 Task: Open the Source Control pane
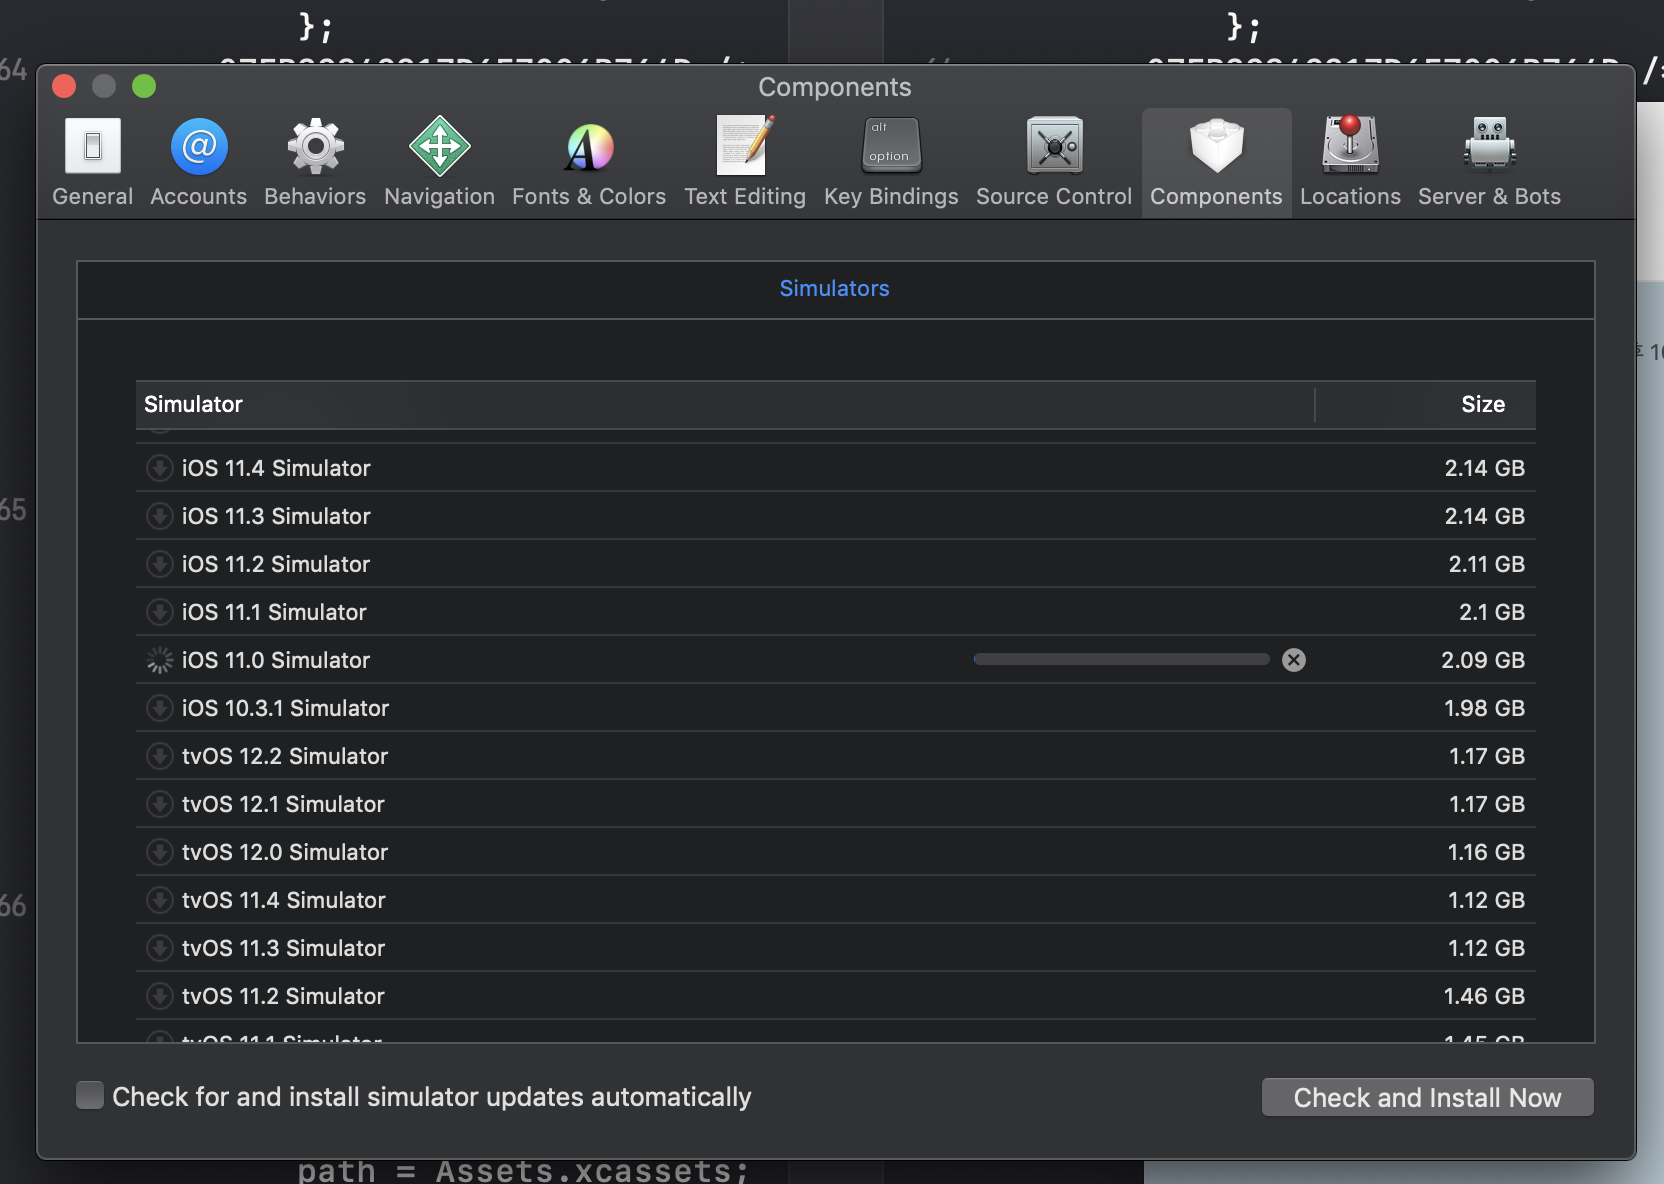point(1054,162)
